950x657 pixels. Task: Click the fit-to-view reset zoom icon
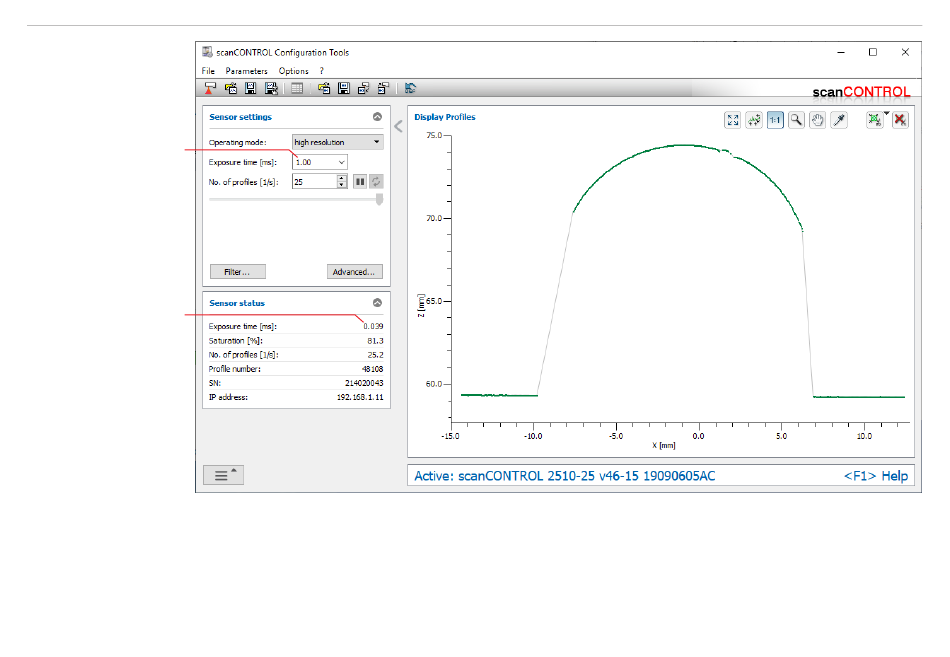pos(733,120)
